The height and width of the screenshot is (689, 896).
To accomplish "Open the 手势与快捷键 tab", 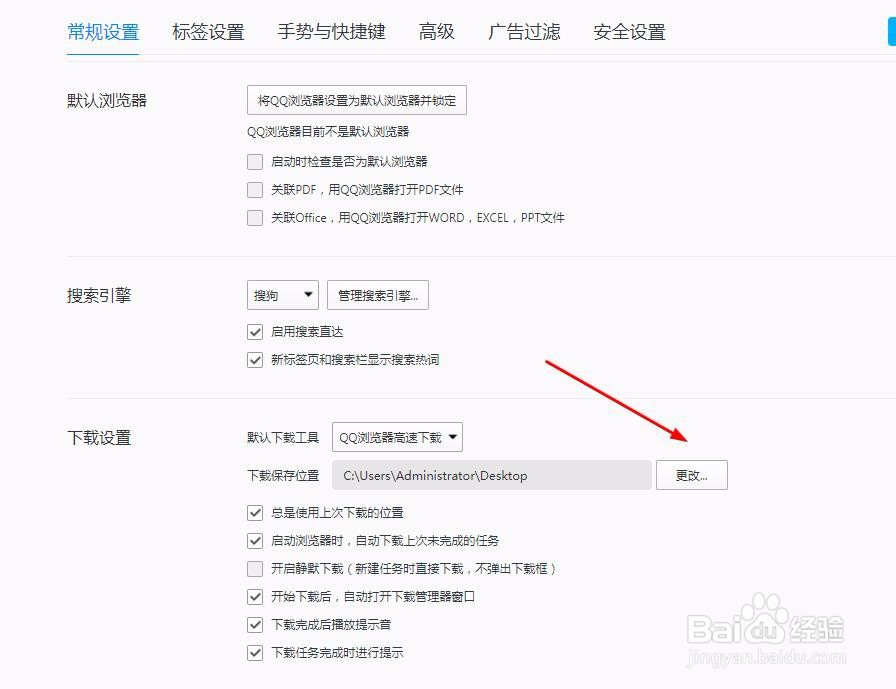I will point(331,32).
